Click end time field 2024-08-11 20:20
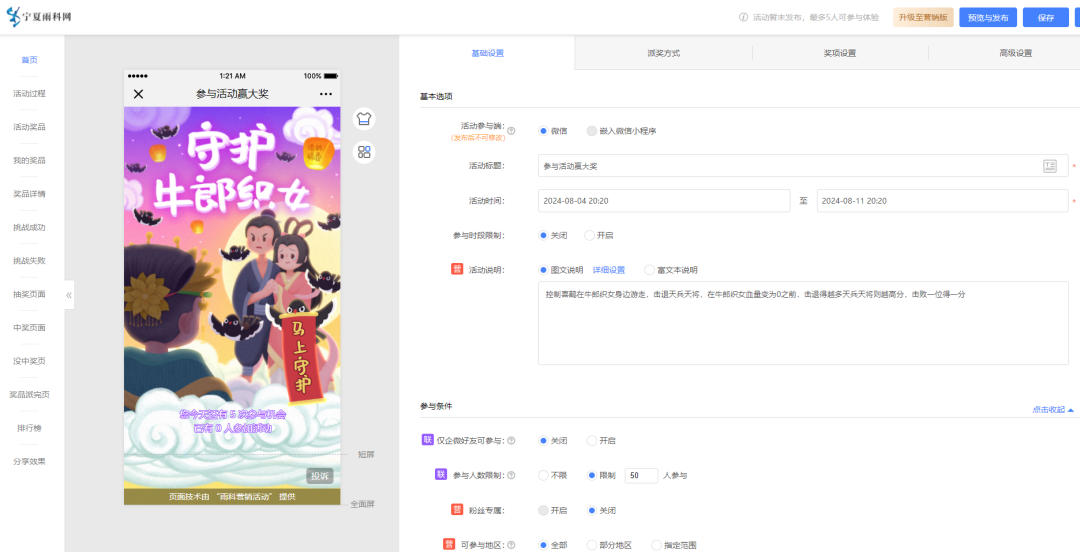Image resolution: width=1080 pixels, height=552 pixels. (942, 201)
